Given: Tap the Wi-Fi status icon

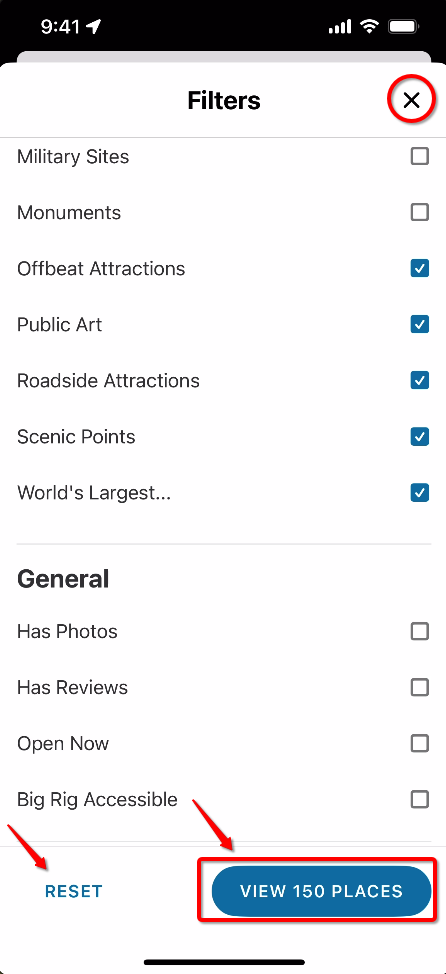Looking at the screenshot, I should 370,27.
